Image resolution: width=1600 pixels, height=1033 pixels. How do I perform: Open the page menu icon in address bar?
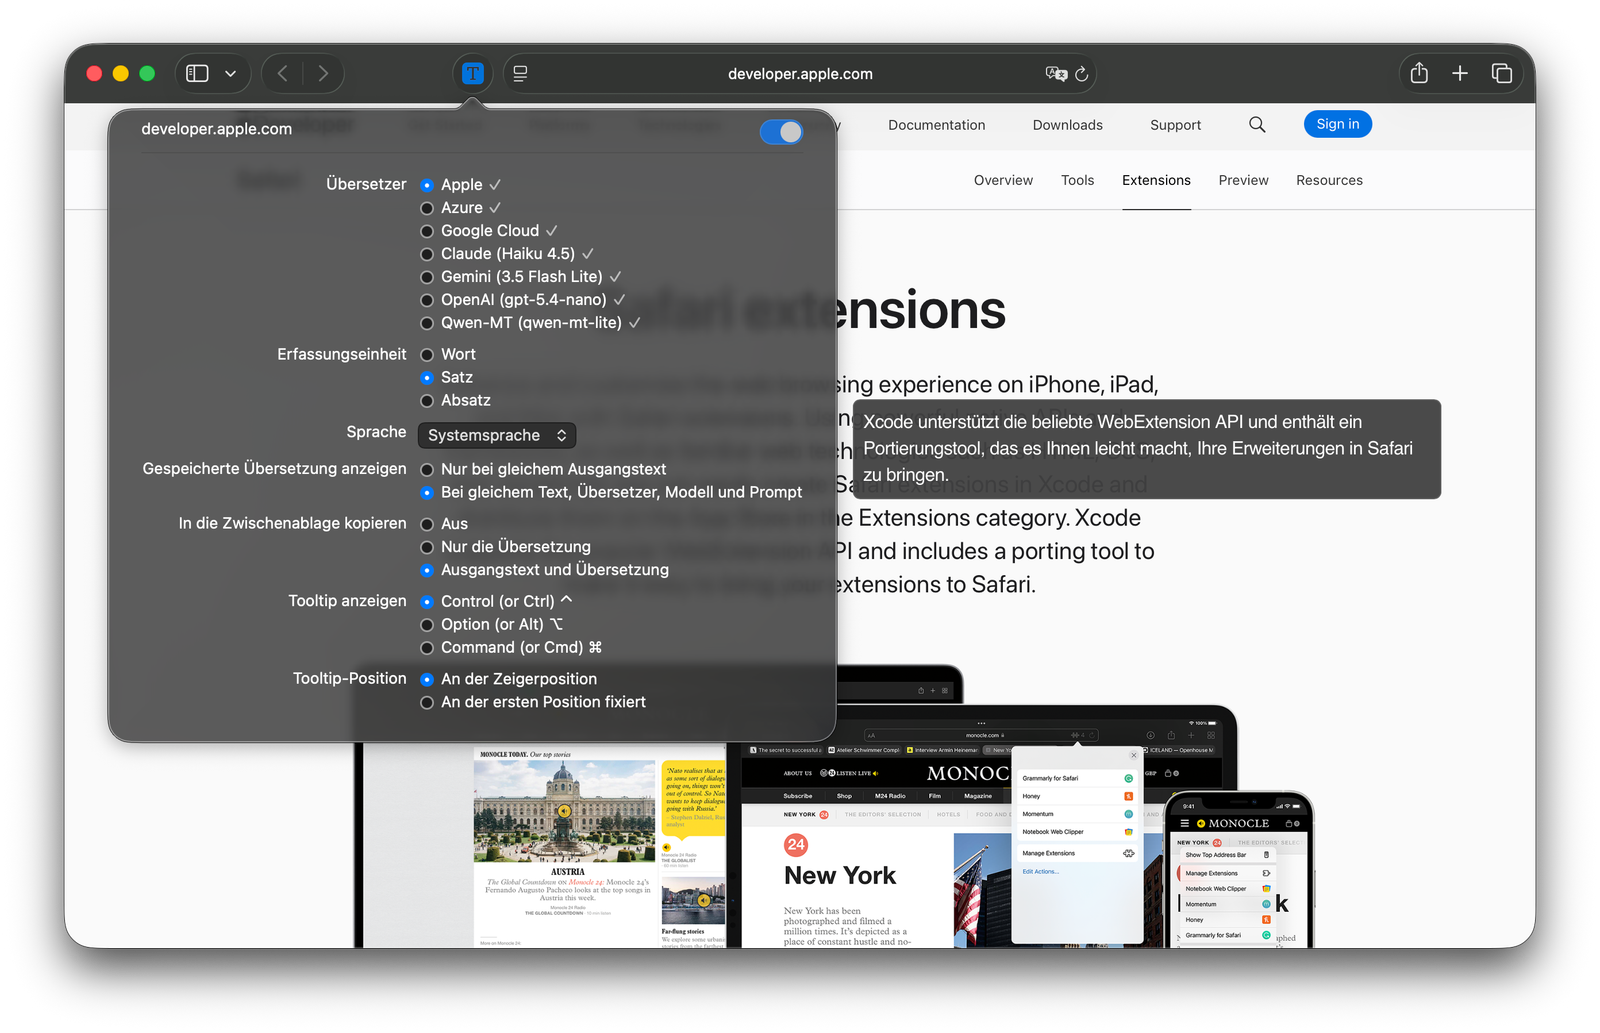point(520,73)
